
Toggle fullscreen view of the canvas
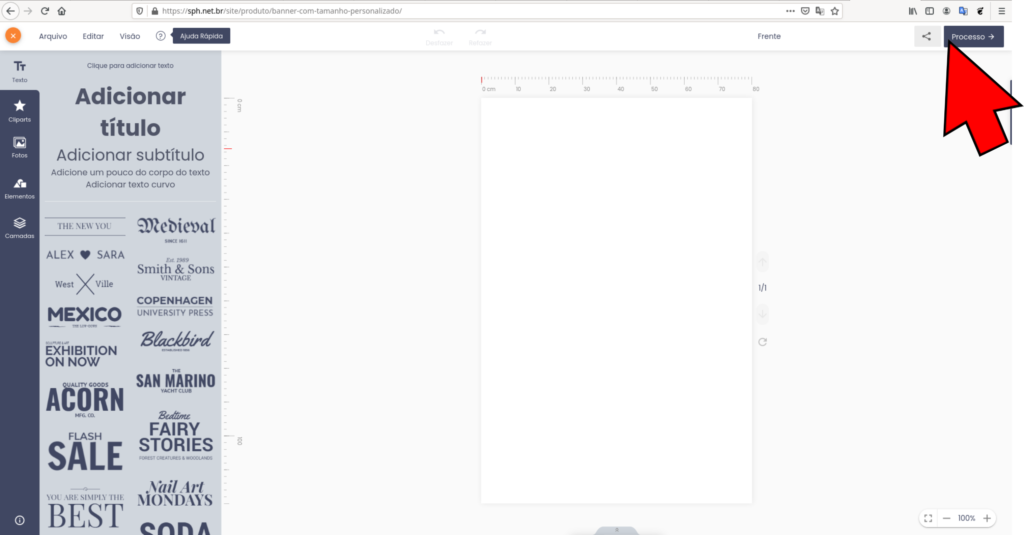tap(928, 518)
